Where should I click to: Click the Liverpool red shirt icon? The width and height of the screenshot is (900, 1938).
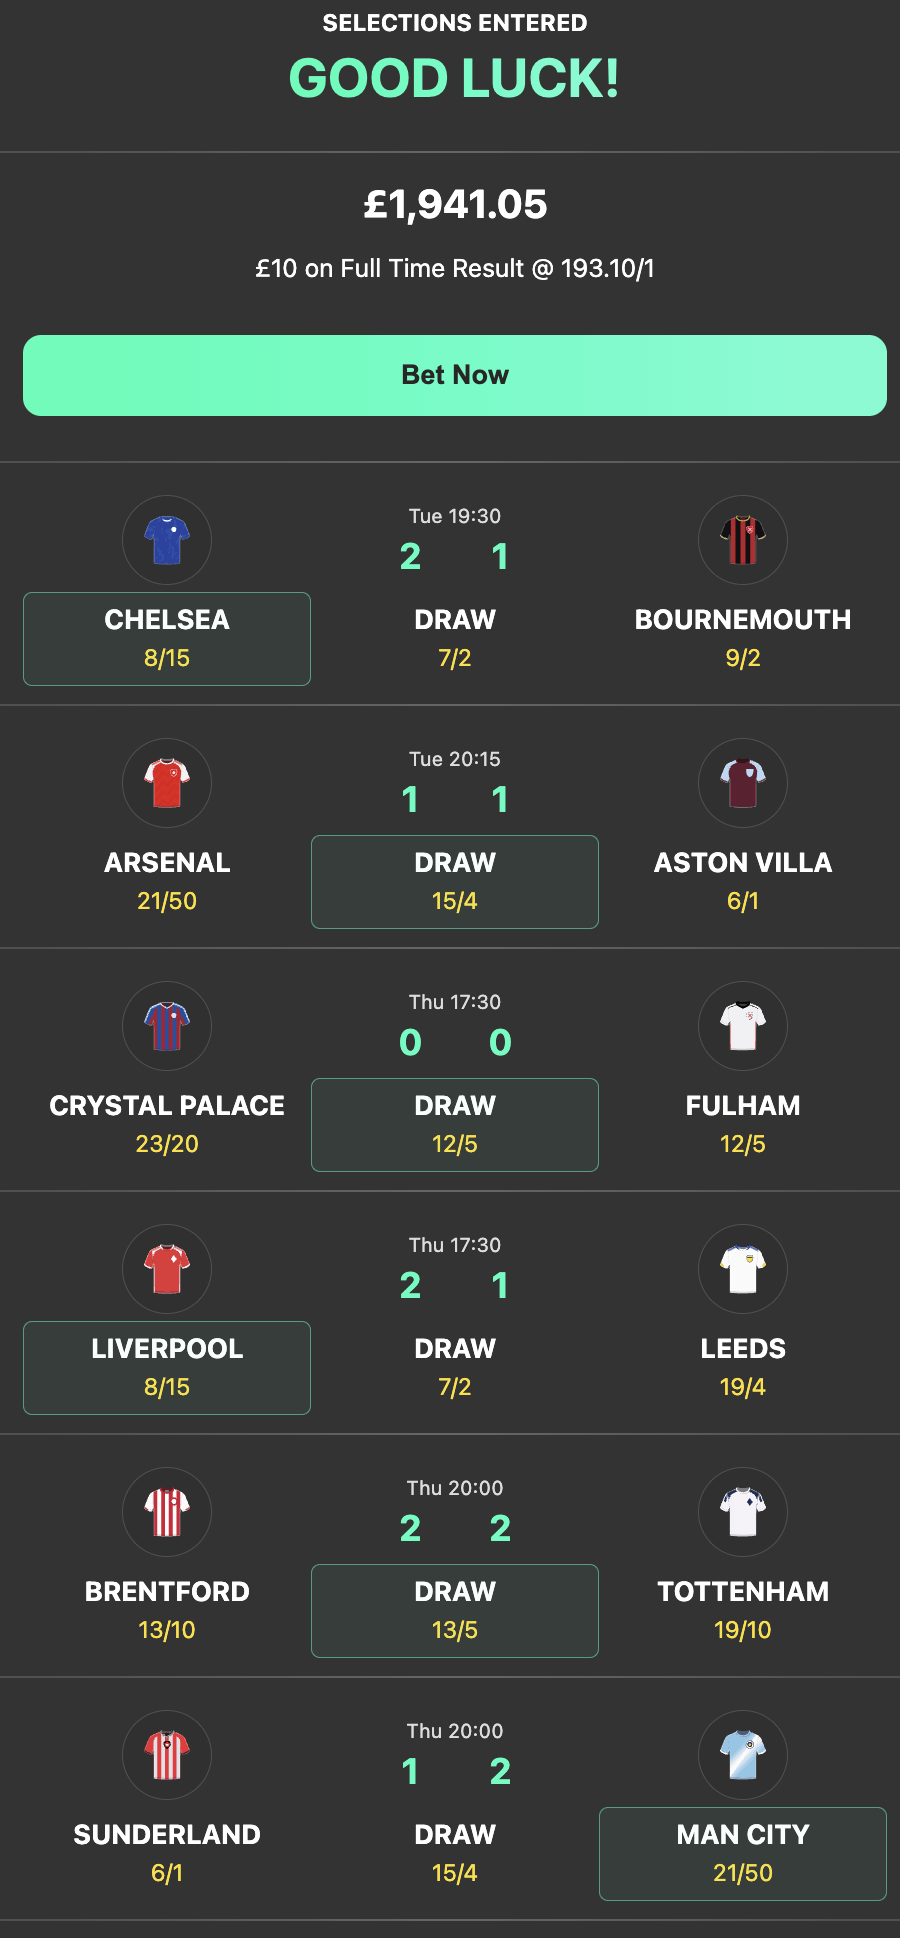point(166,1269)
